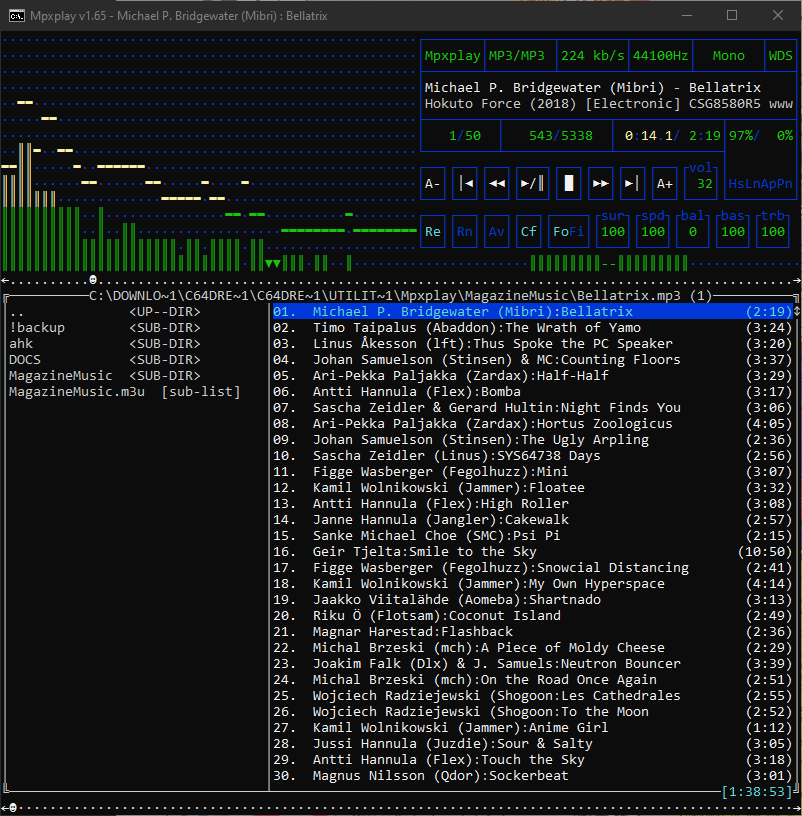Image resolution: width=802 pixels, height=816 pixels.
Task: Select track 17 Snowcial Distancing
Action: (532, 568)
